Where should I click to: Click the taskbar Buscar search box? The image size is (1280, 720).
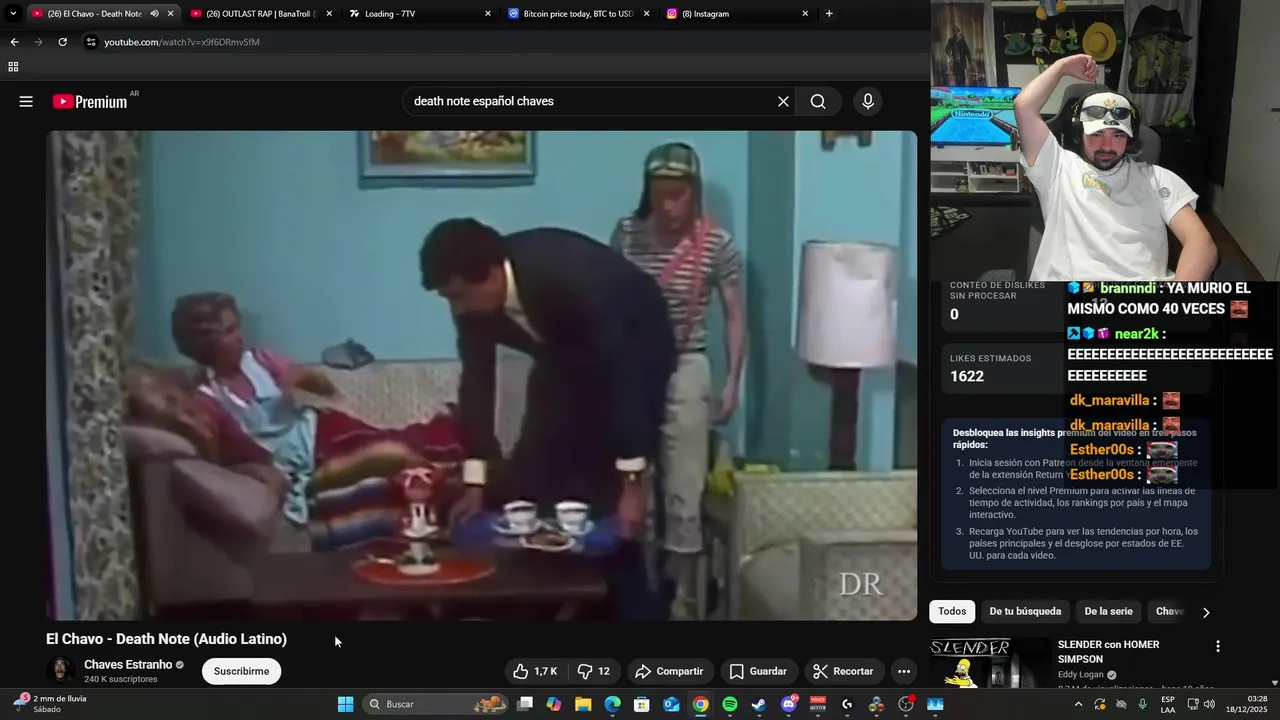coord(436,704)
